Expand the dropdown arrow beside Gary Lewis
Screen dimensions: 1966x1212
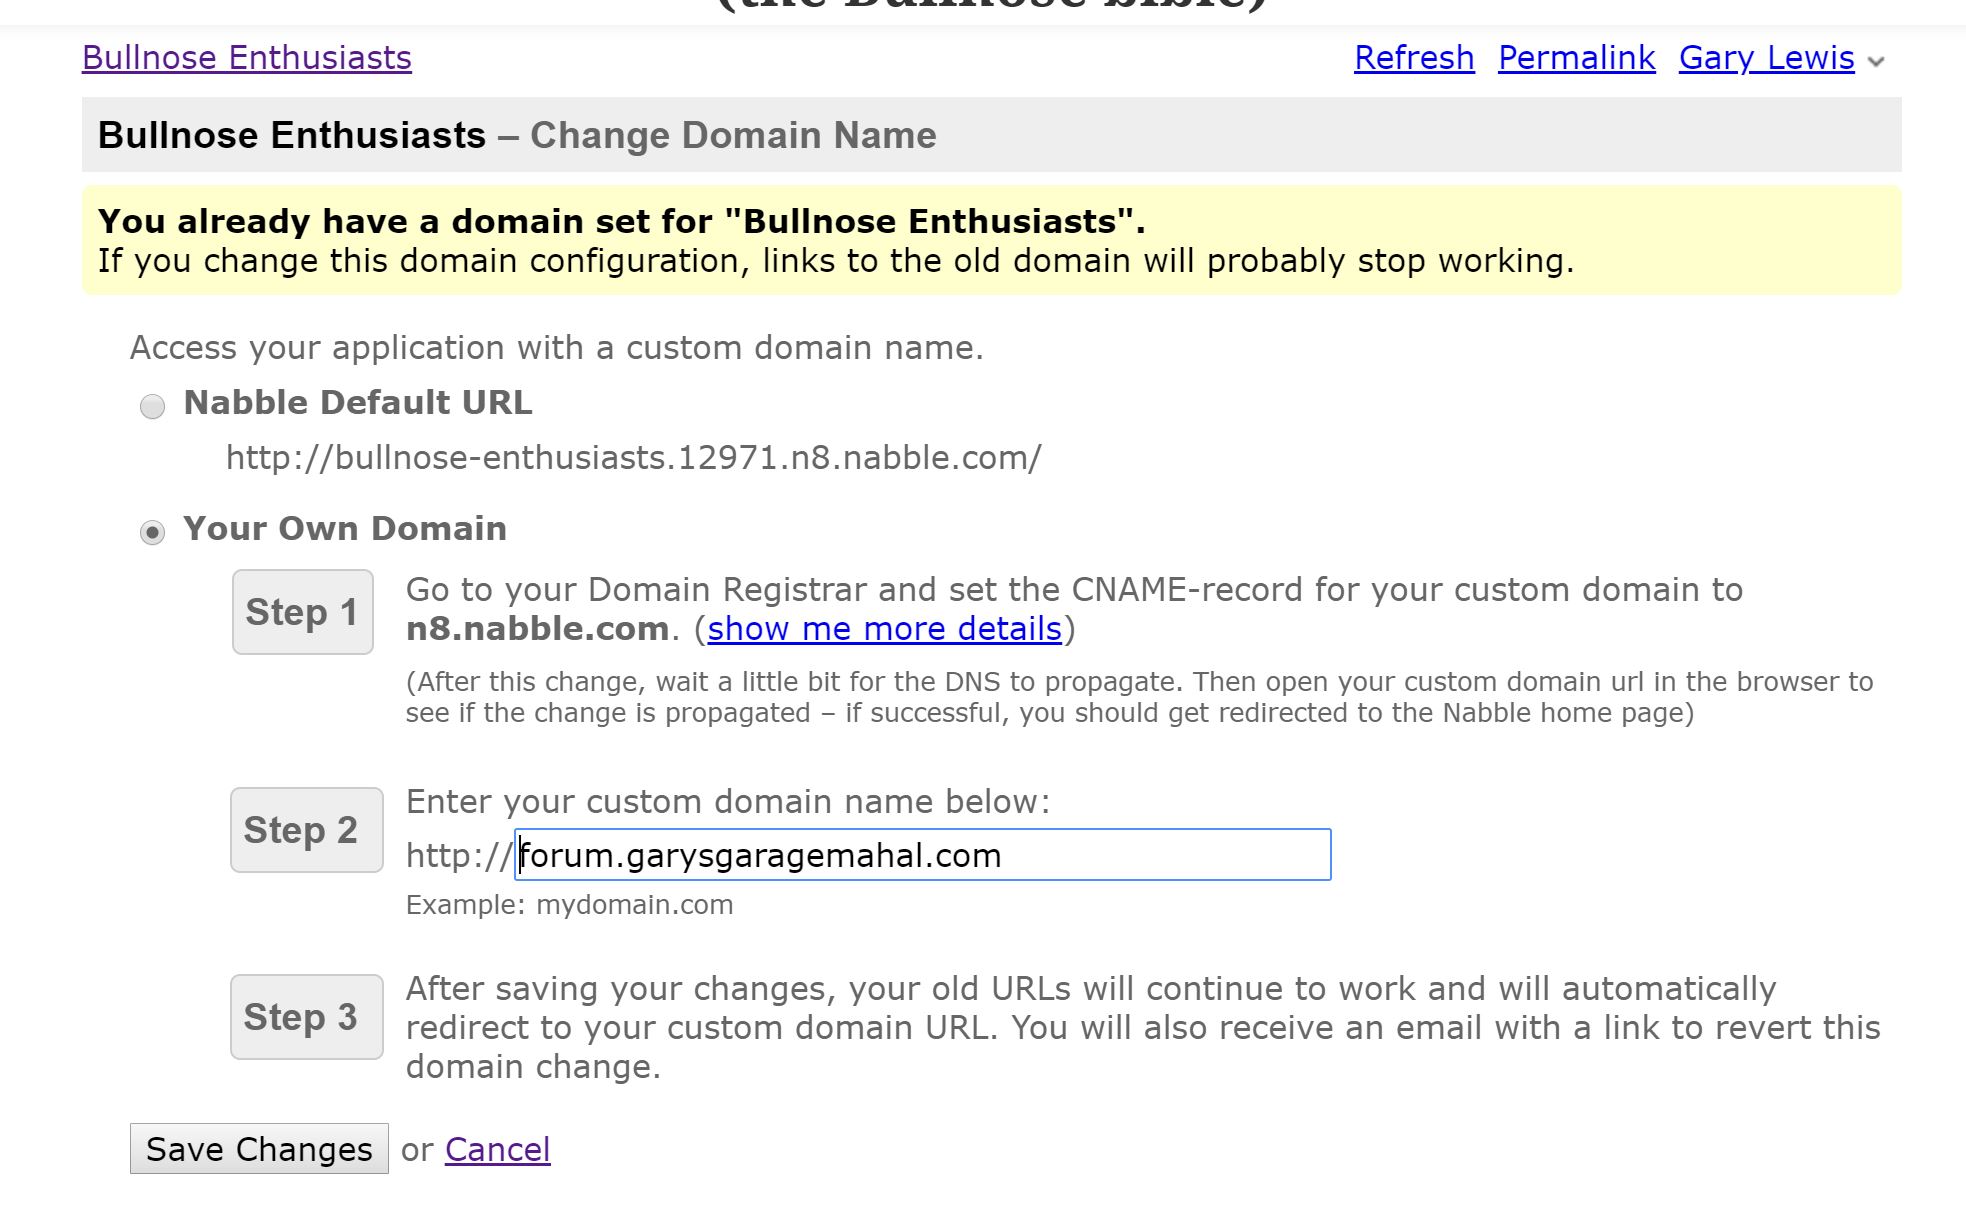tap(1877, 62)
